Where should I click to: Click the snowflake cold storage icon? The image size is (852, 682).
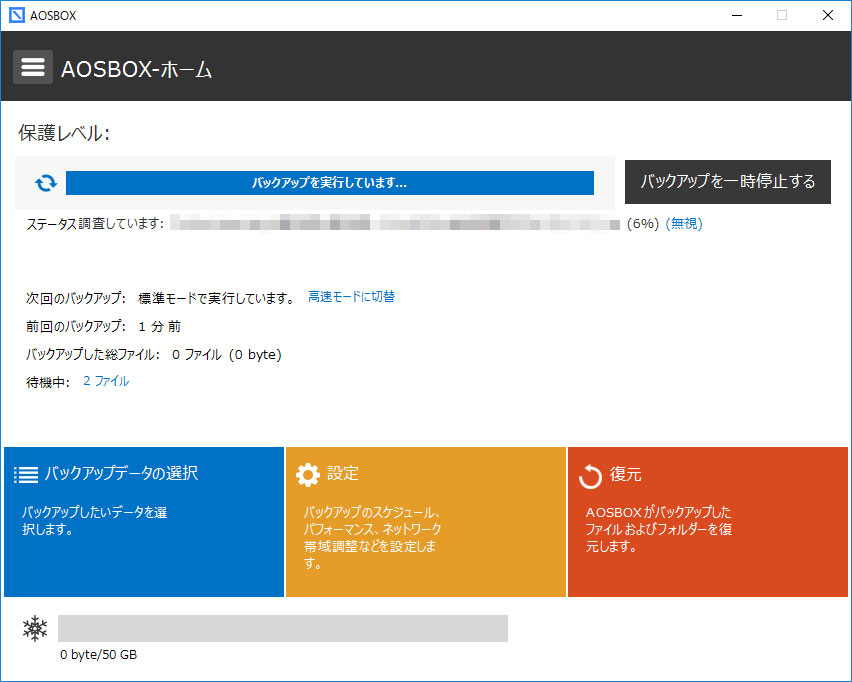(x=35, y=628)
